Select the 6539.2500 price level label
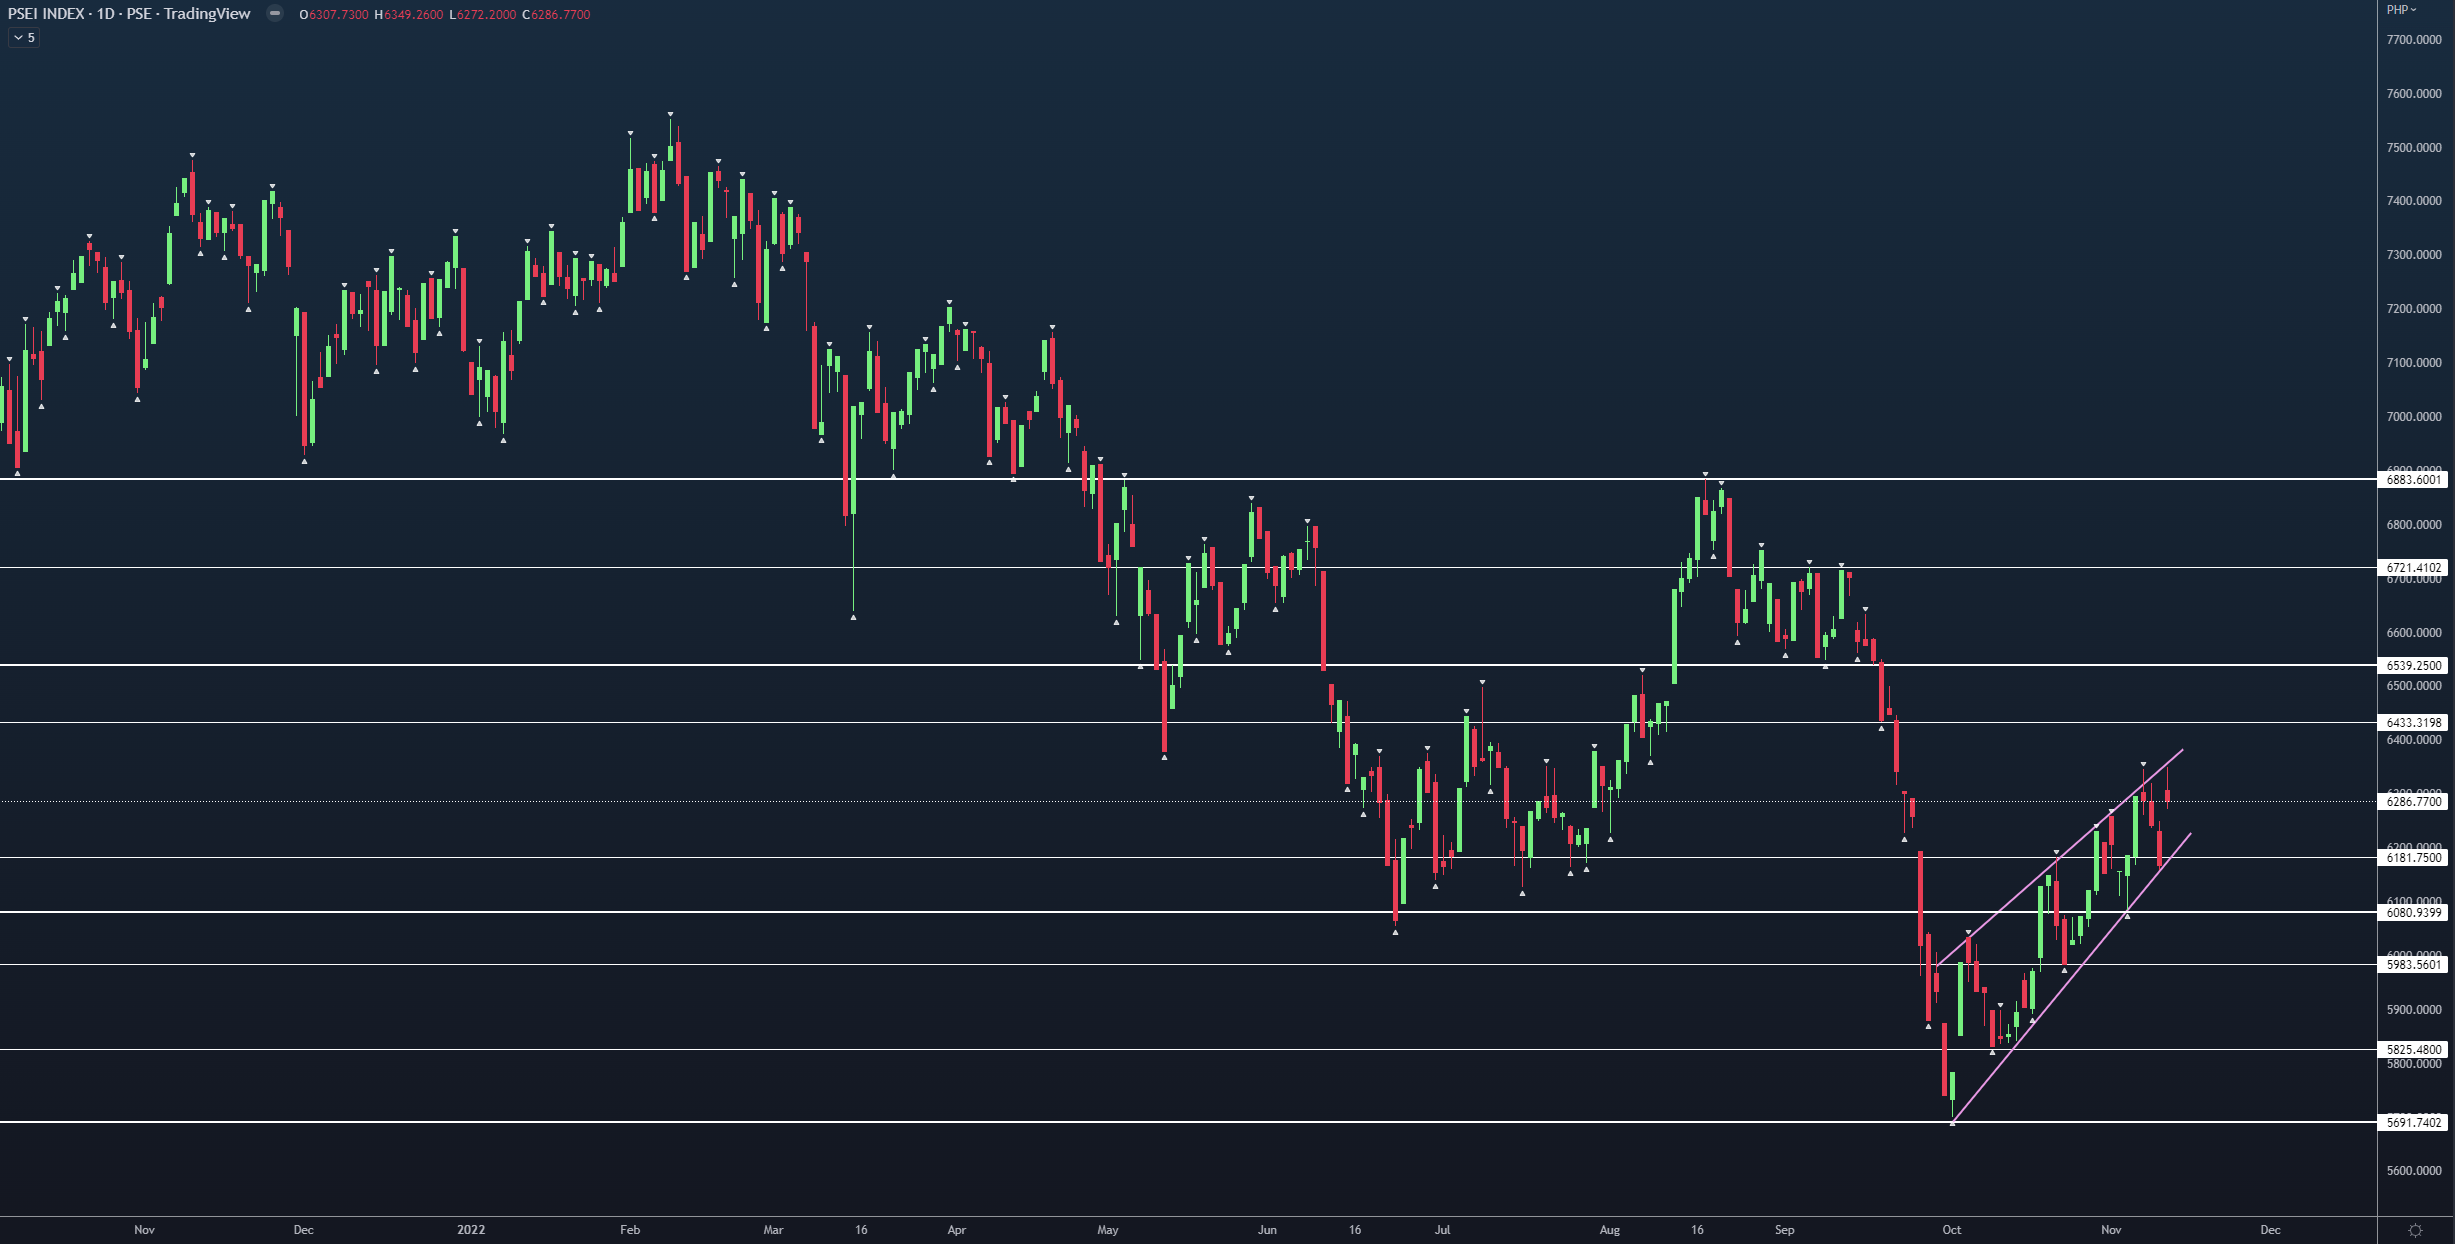Image resolution: width=2455 pixels, height=1244 pixels. [2414, 666]
